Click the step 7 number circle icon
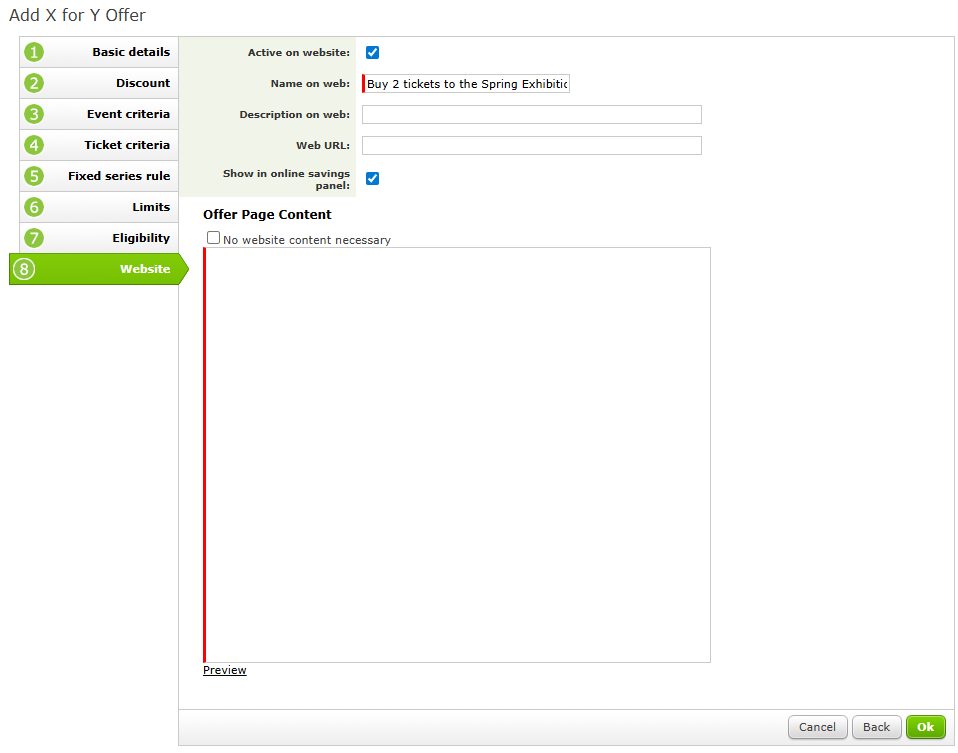Image resolution: width=958 pixels, height=753 pixels. click(x=34, y=238)
